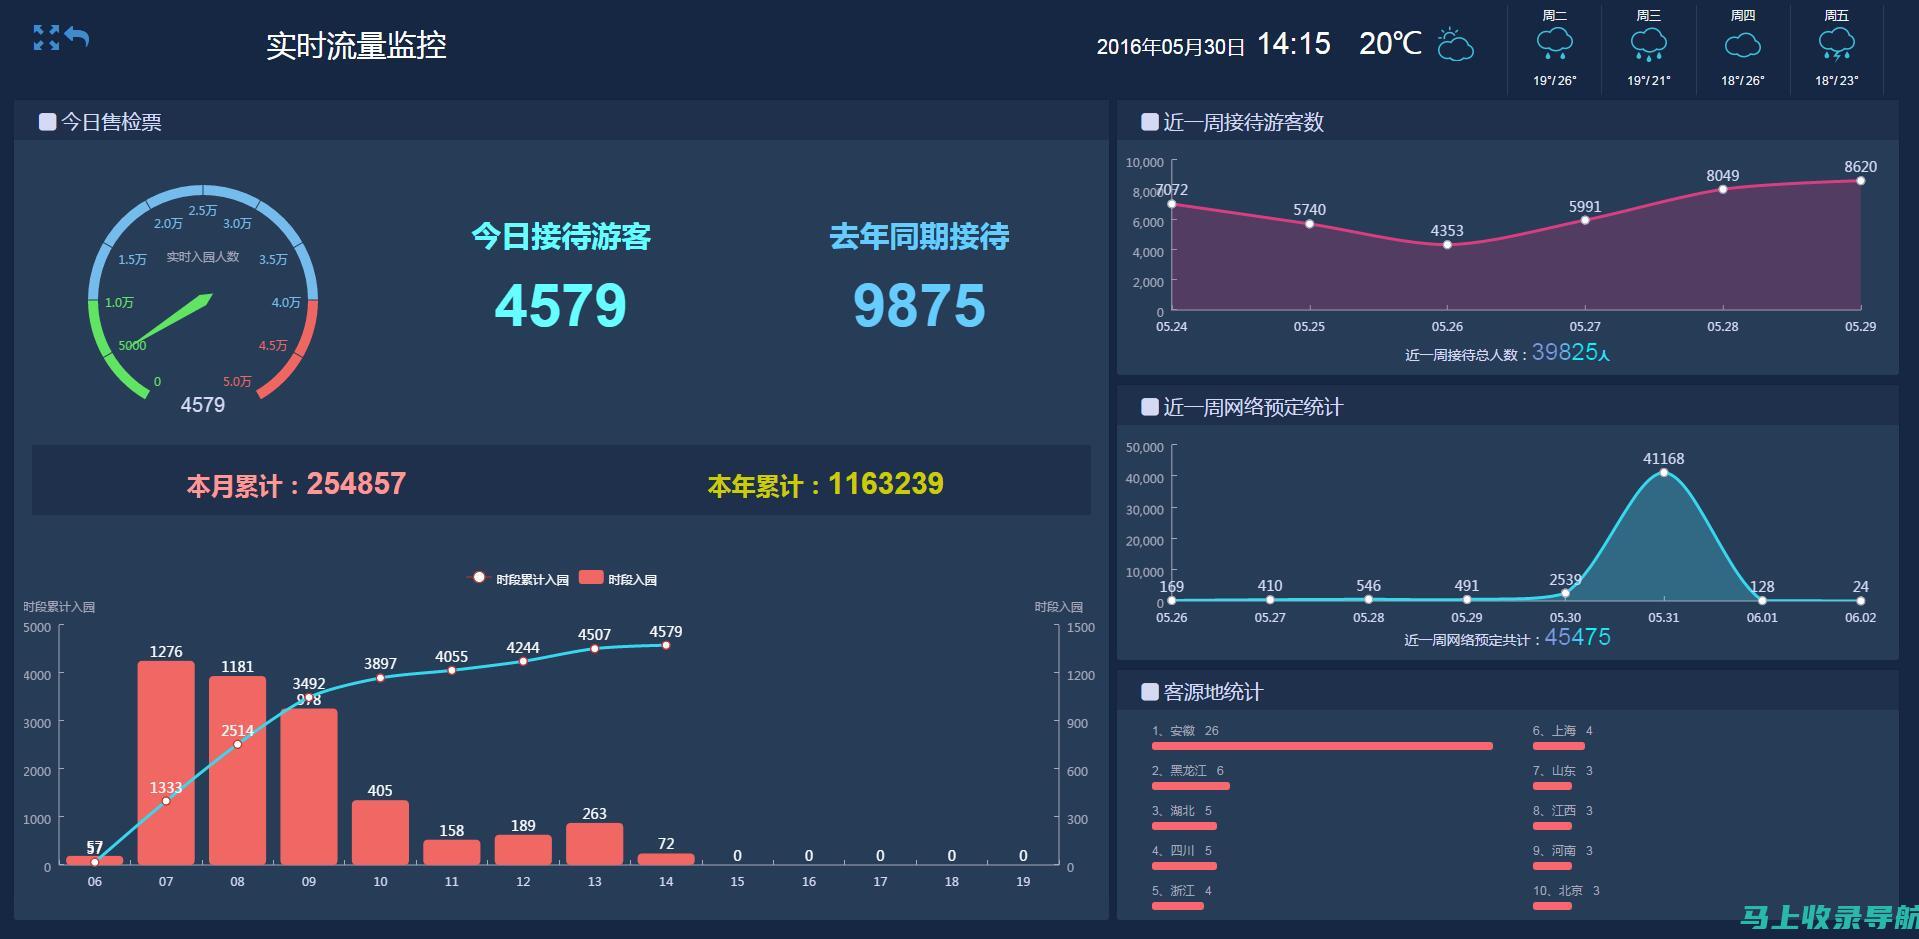Click the cumulative line point labeled 1333
This screenshot has height=939, width=1919.
(166, 801)
